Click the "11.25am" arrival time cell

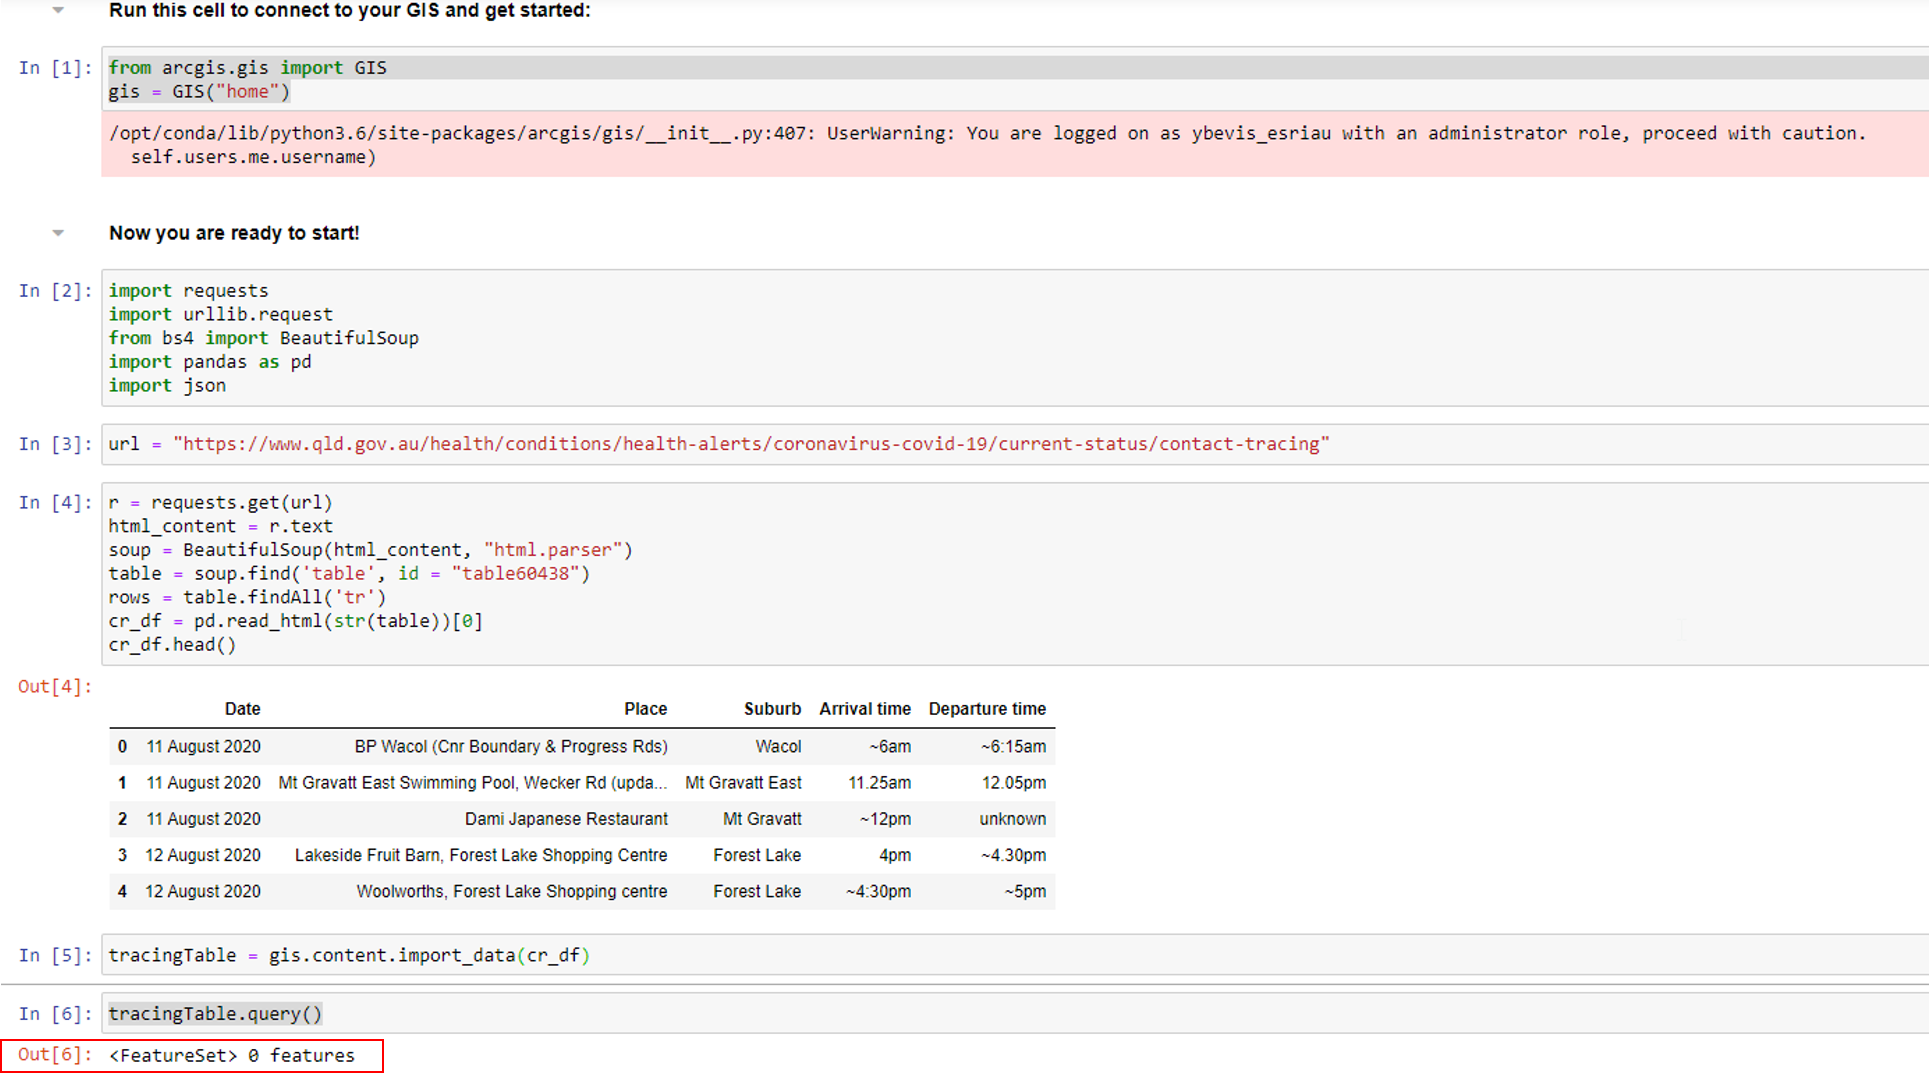click(880, 783)
